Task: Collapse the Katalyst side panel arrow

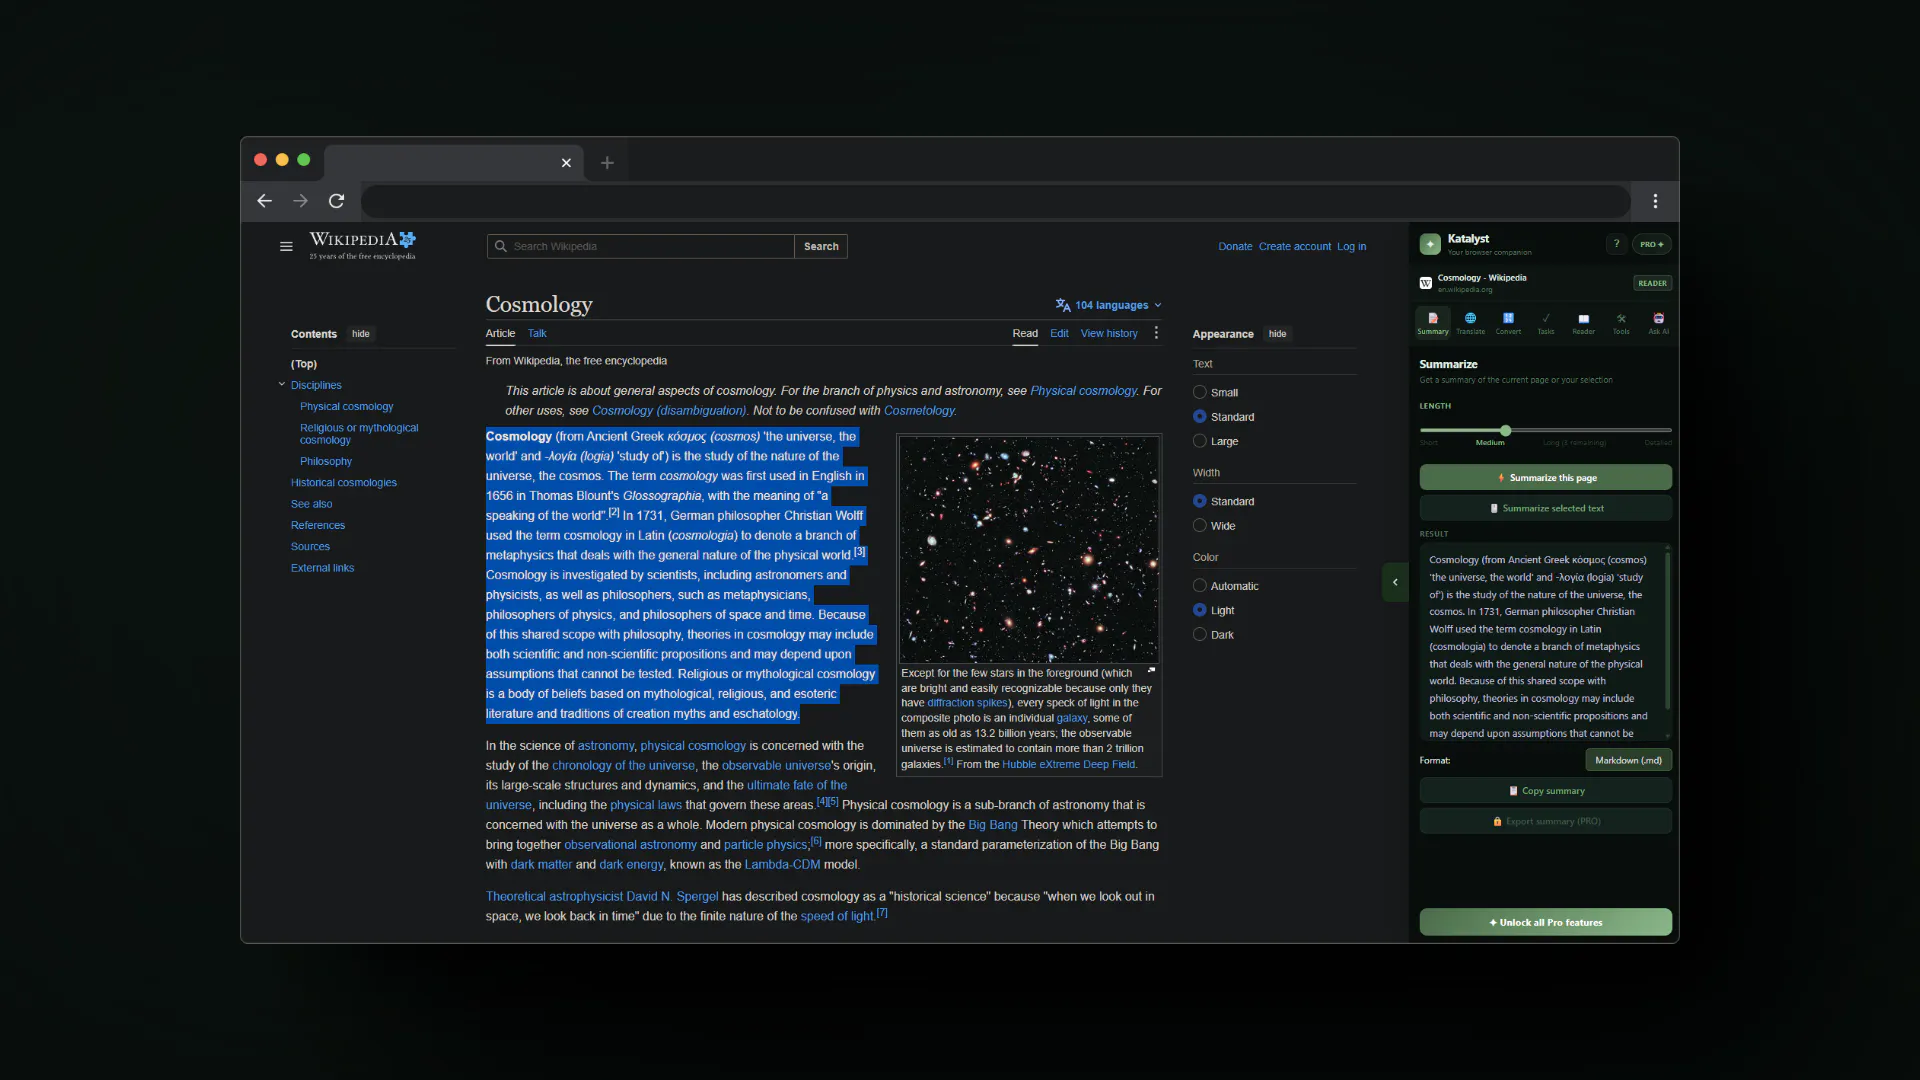Action: pyautogui.click(x=1395, y=582)
